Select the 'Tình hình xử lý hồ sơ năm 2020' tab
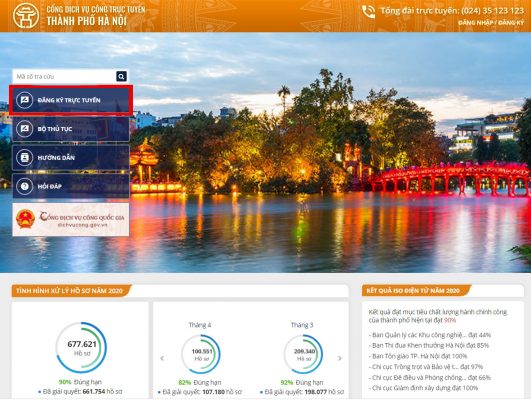 (x=70, y=291)
